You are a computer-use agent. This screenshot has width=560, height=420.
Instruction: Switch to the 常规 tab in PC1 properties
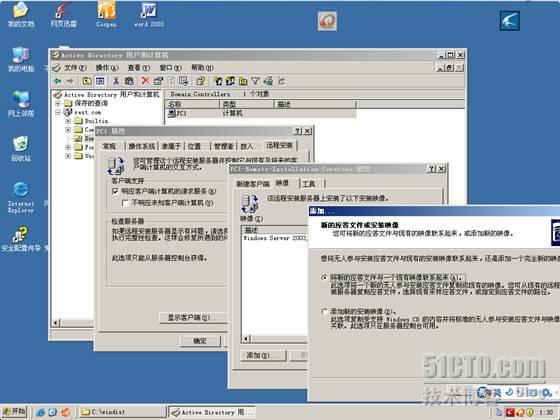pos(109,146)
